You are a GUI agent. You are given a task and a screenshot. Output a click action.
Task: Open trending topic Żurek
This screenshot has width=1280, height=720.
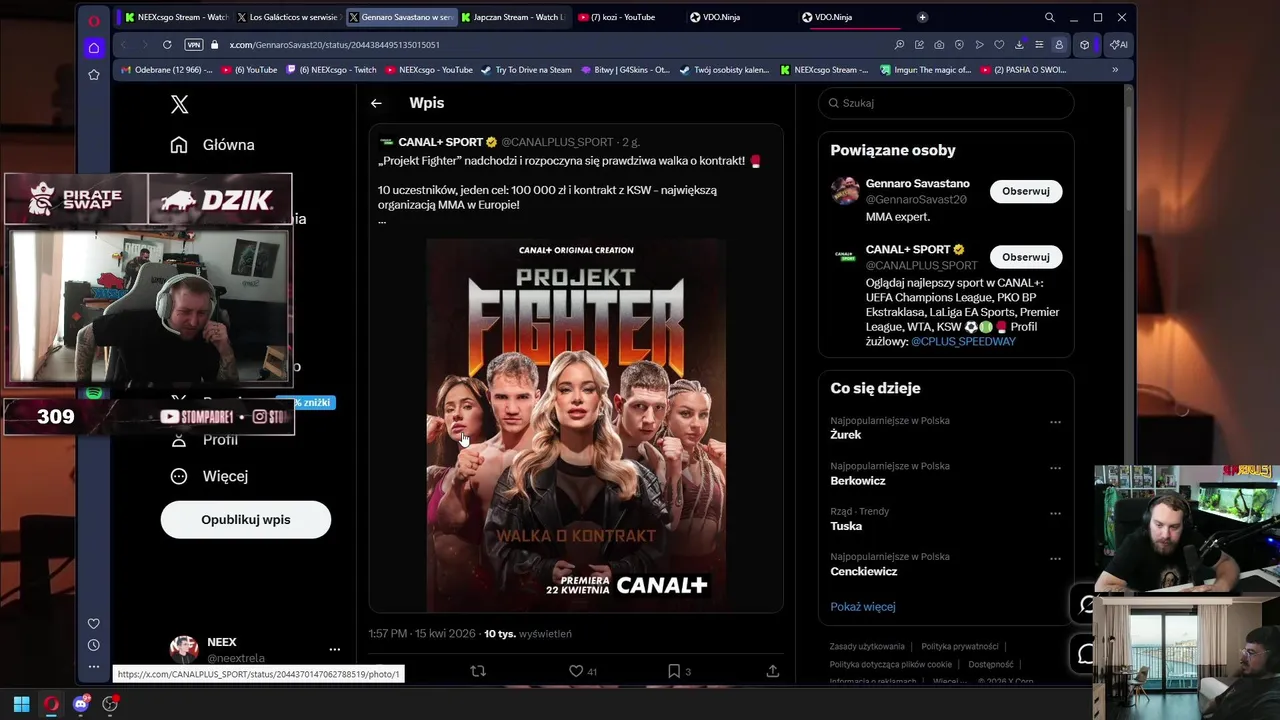coord(846,435)
